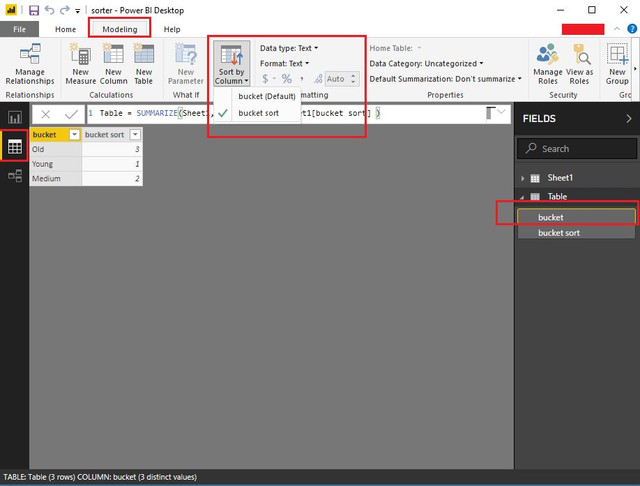The image size is (640, 486).
Task: Click the Power BI logo icon
Action: 11,10
